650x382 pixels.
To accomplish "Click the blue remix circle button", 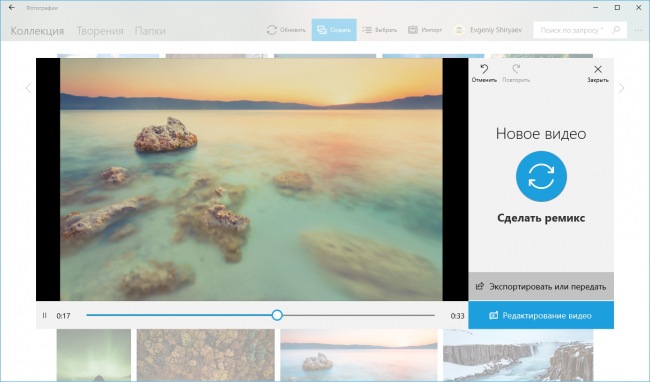I will click(541, 176).
